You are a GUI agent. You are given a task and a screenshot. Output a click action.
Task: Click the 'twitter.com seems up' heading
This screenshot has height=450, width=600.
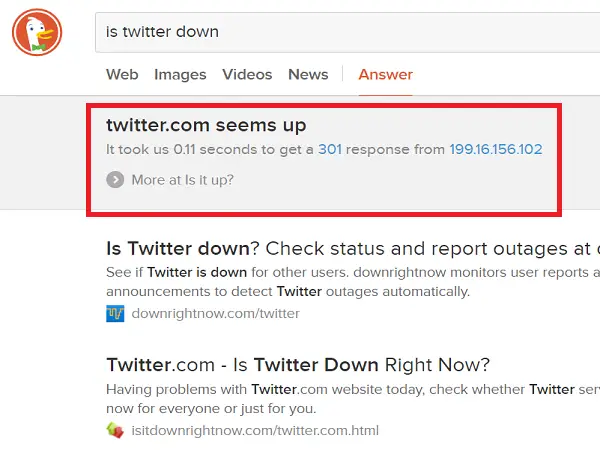206,126
